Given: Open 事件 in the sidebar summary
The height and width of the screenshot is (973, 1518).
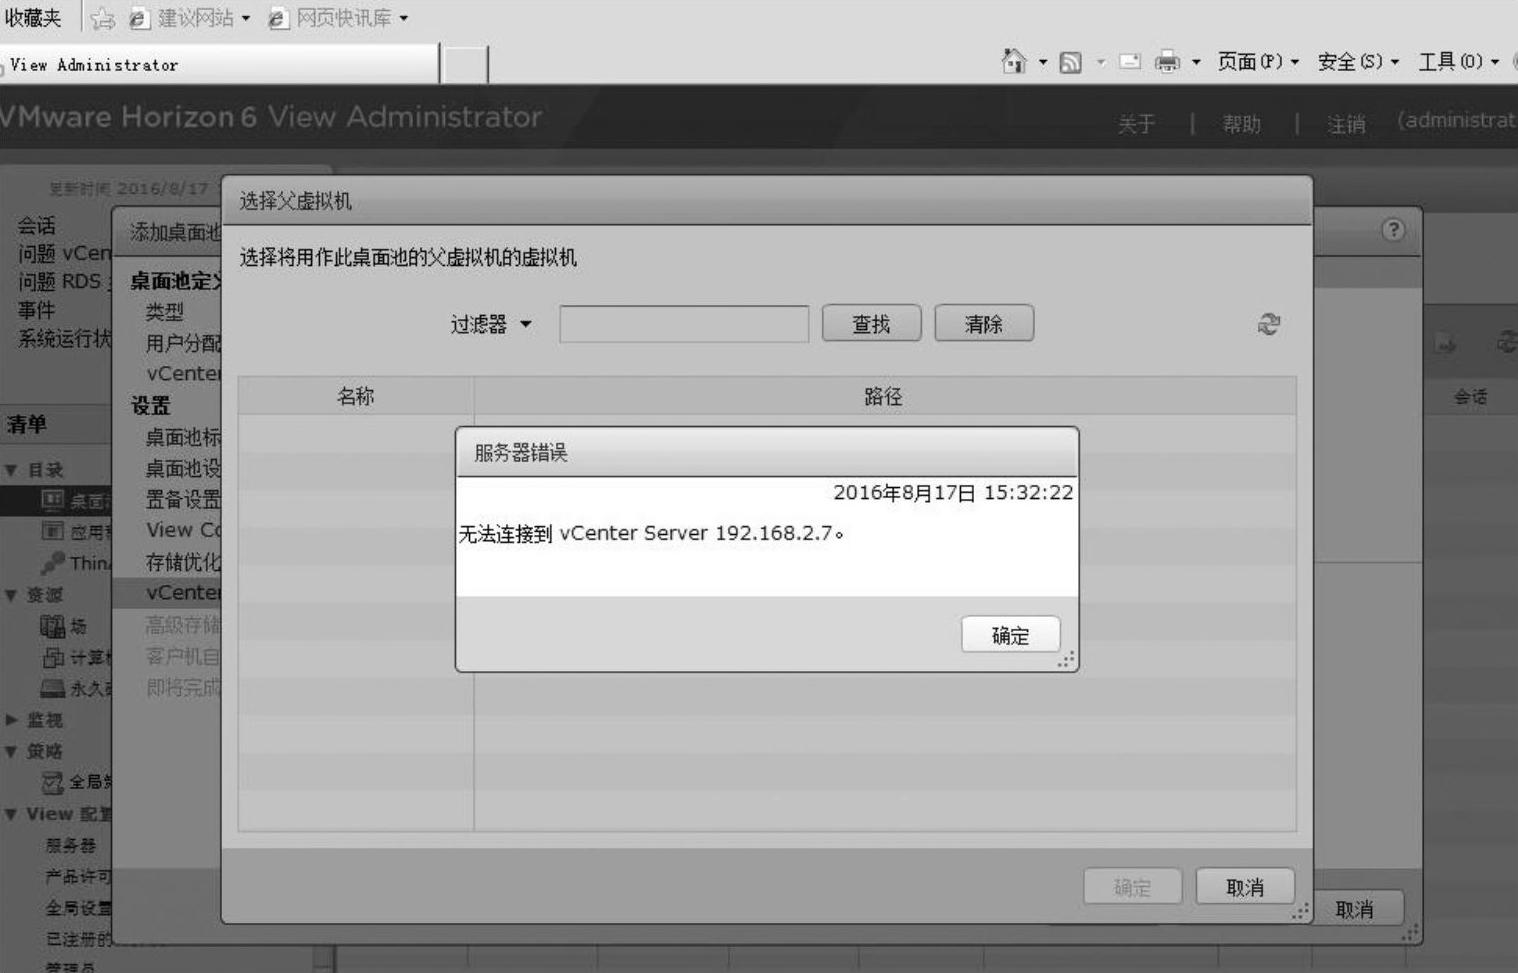Looking at the screenshot, I should [x=37, y=310].
